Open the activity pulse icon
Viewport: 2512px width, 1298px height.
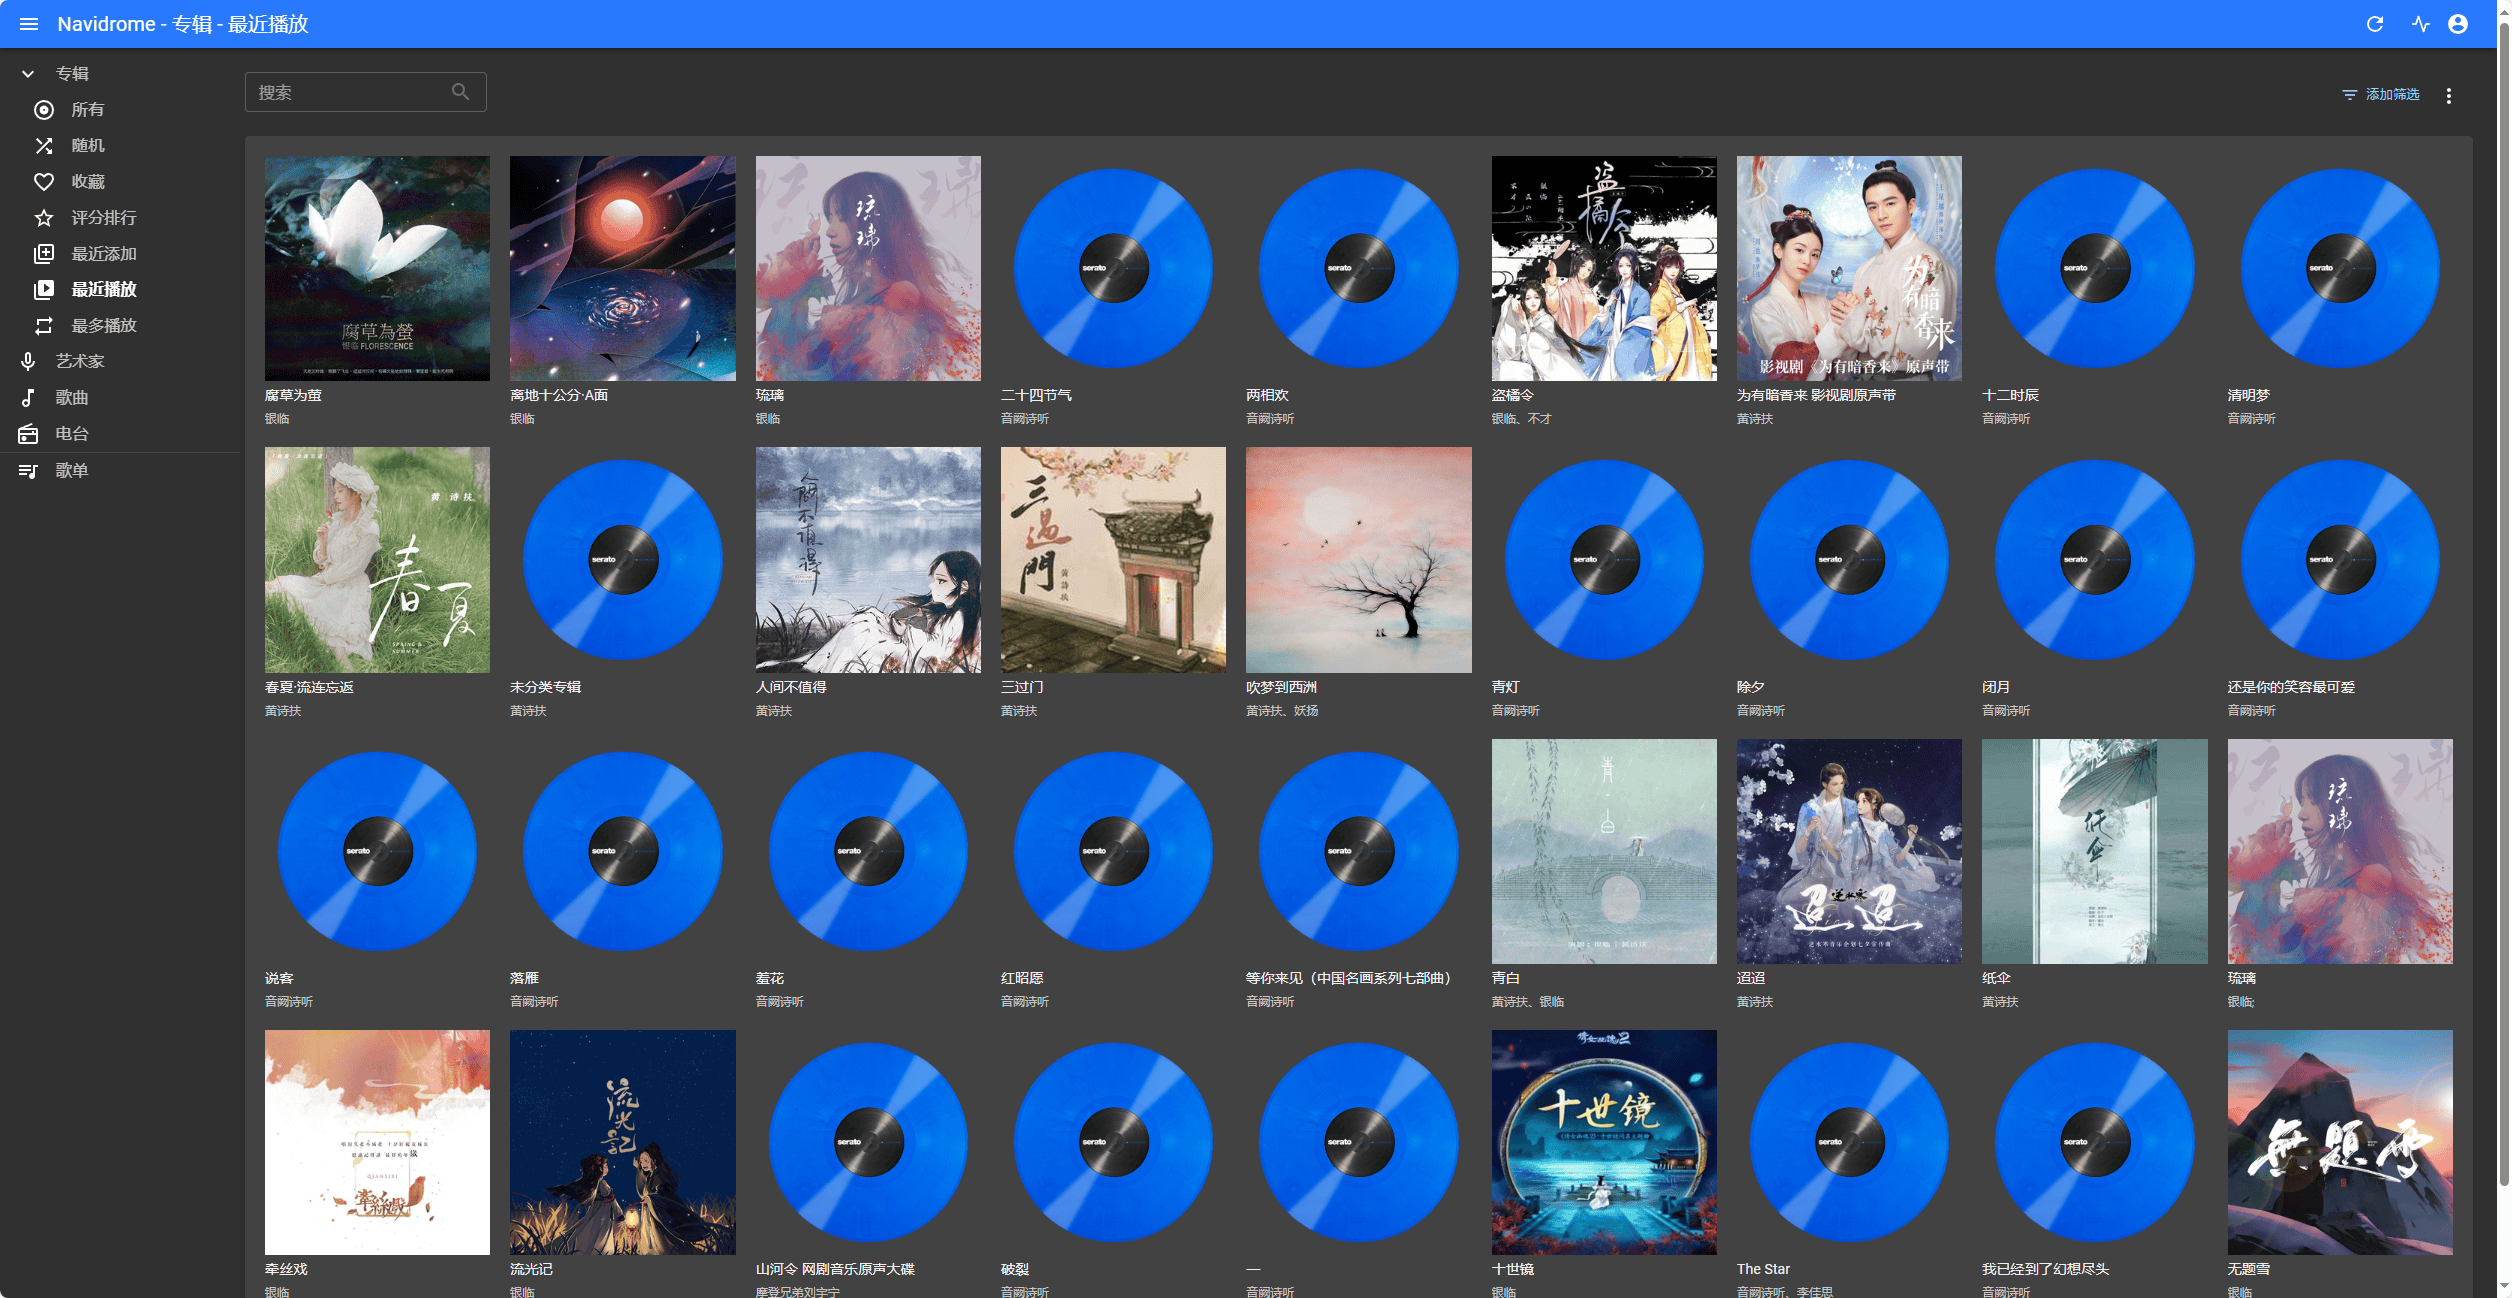[2420, 24]
